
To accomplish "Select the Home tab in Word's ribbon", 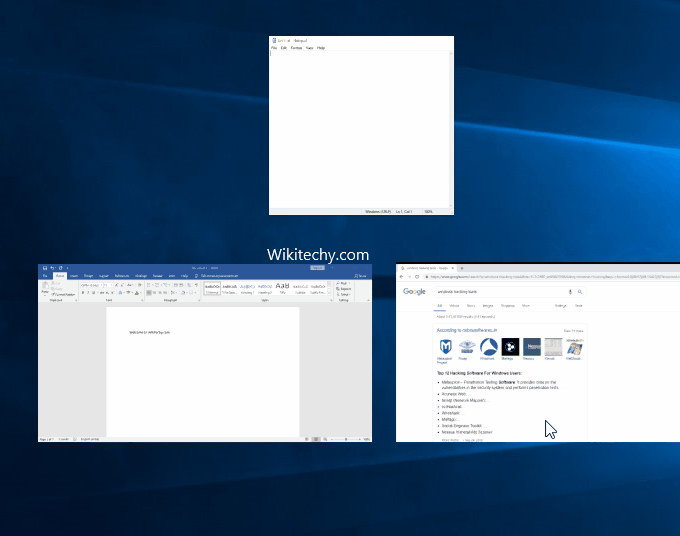I will pos(60,276).
